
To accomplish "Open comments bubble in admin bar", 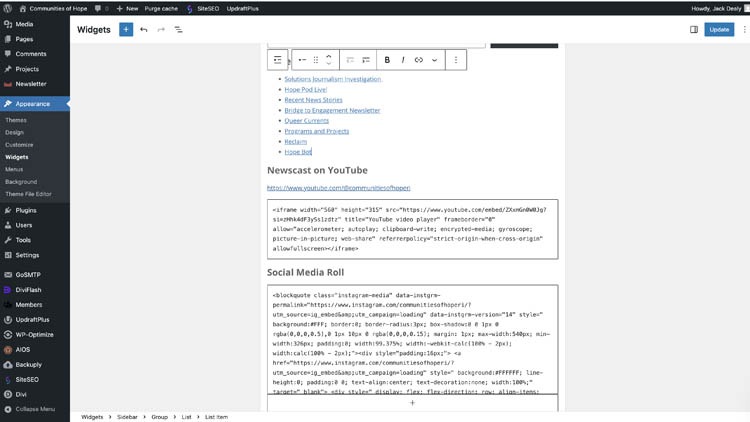I will [x=101, y=8].
